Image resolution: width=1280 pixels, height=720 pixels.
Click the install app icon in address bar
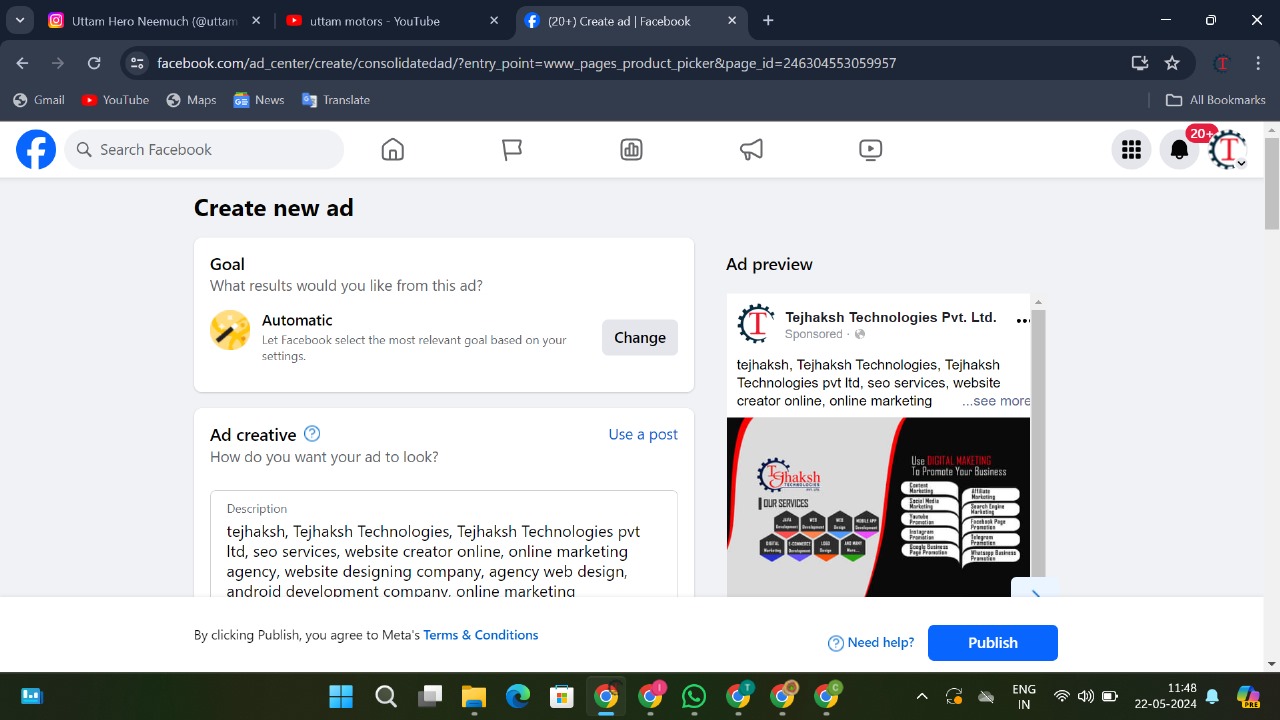pos(1139,63)
